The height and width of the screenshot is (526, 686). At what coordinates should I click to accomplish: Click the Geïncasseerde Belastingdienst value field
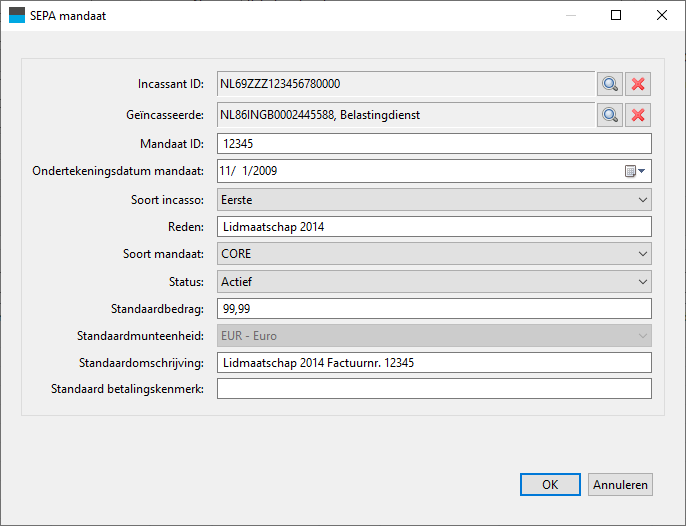point(406,115)
